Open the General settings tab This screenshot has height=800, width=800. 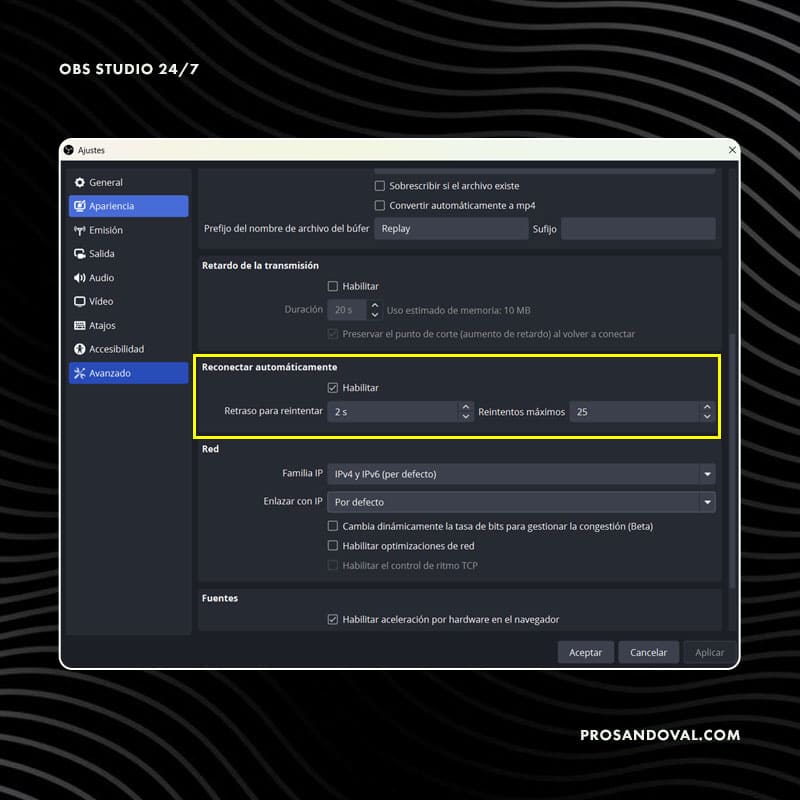point(129,182)
